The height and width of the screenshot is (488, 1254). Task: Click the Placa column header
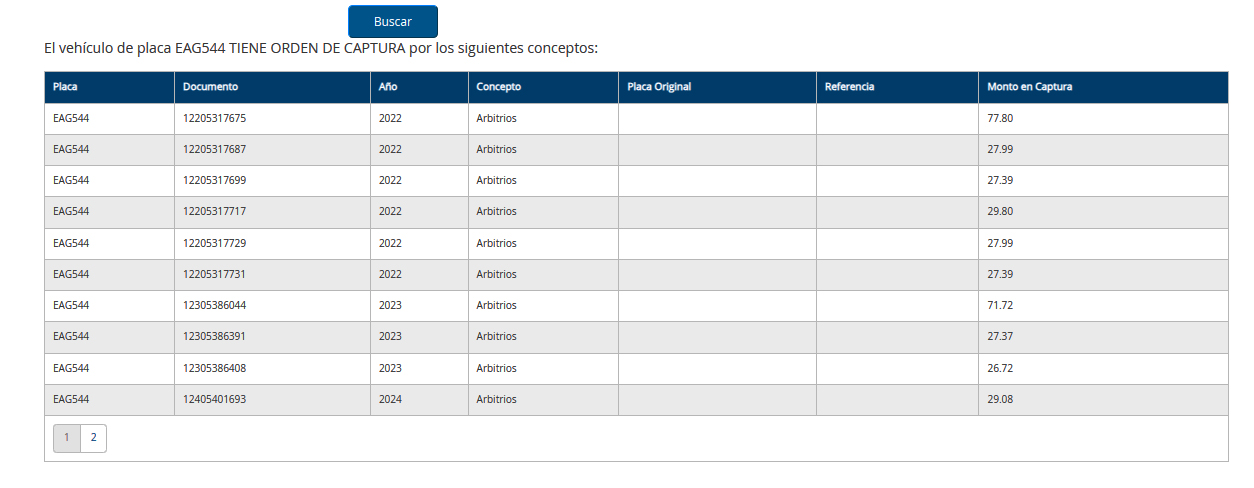(x=65, y=87)
